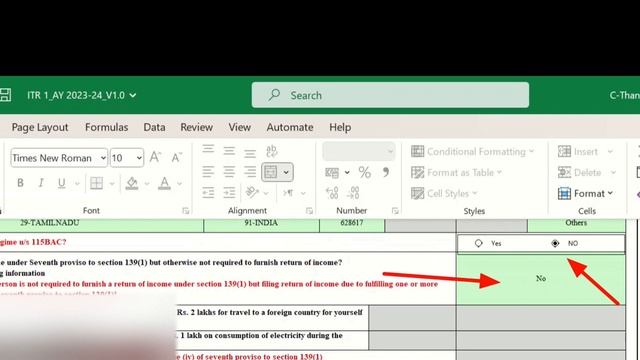The width and height of the screenshot is (640, 360).
Task: Click the Insert cells button
Action: coord(585,151)
